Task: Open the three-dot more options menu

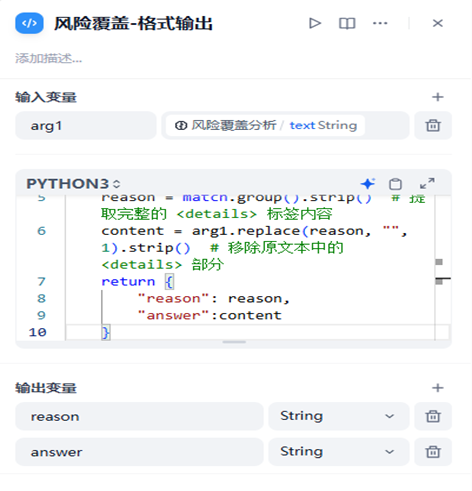Action: (380, 23)
